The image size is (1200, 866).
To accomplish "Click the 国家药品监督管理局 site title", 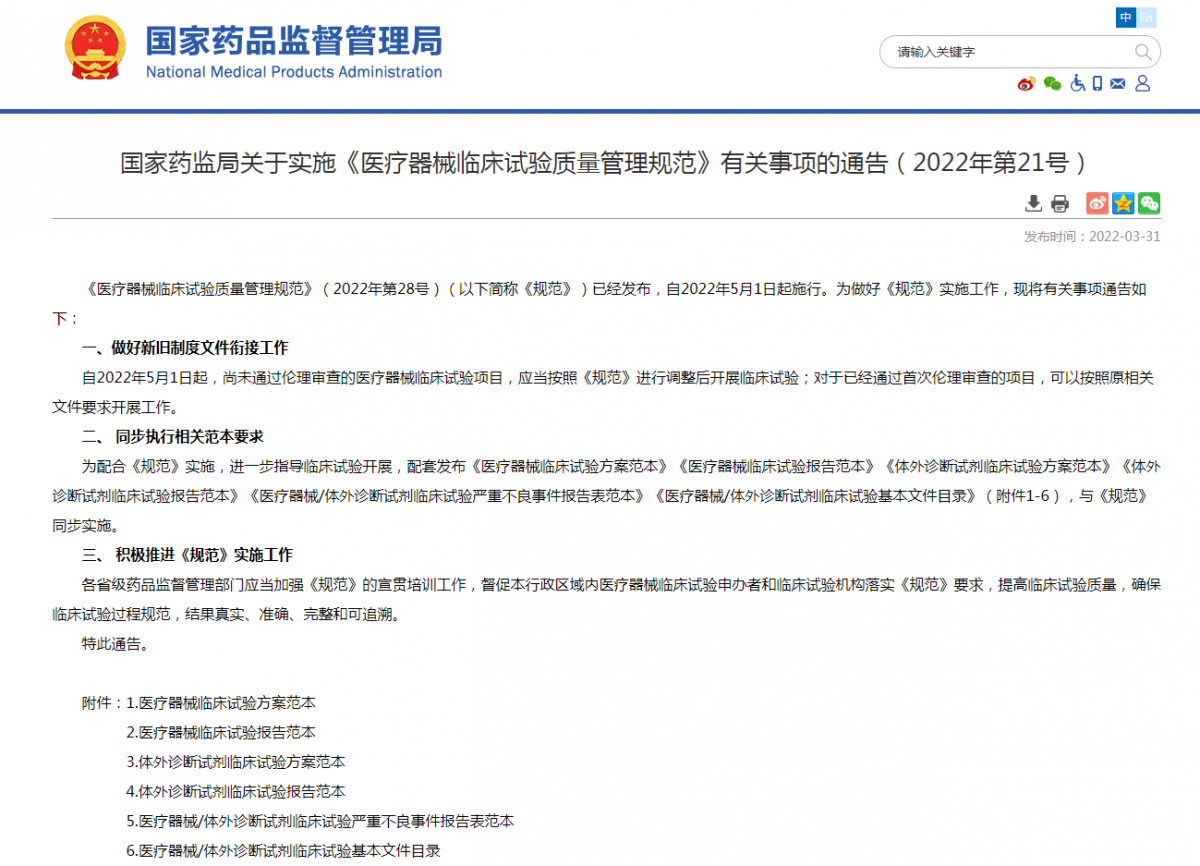I will coord(293,40).
